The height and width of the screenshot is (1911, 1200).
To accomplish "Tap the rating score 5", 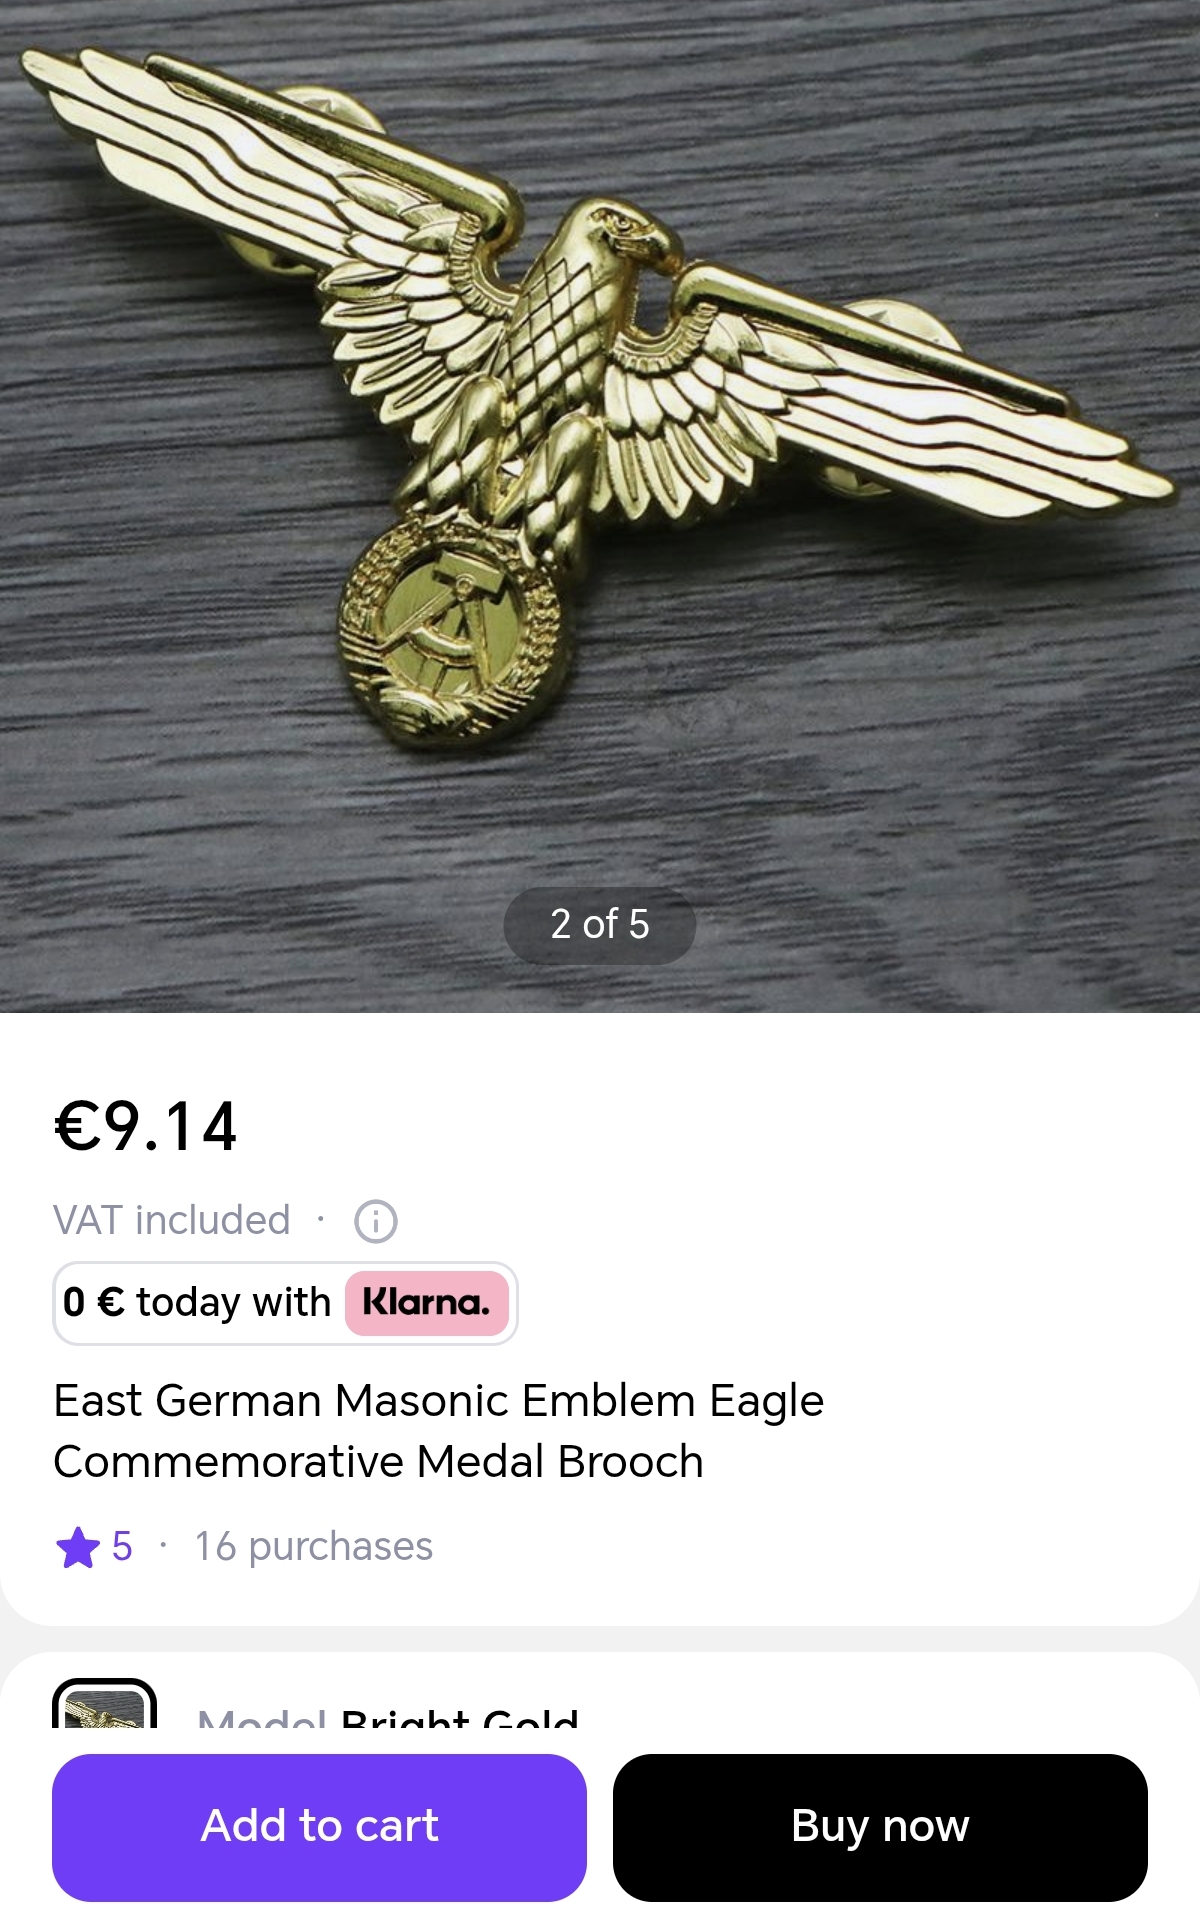I will pos(122,1547).
